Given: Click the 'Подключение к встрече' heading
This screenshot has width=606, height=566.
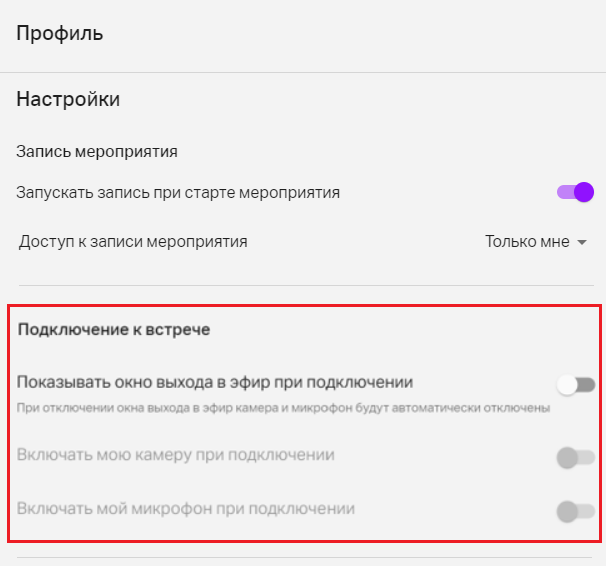Looking at the screenshot, I should click(x=114, y=330).
